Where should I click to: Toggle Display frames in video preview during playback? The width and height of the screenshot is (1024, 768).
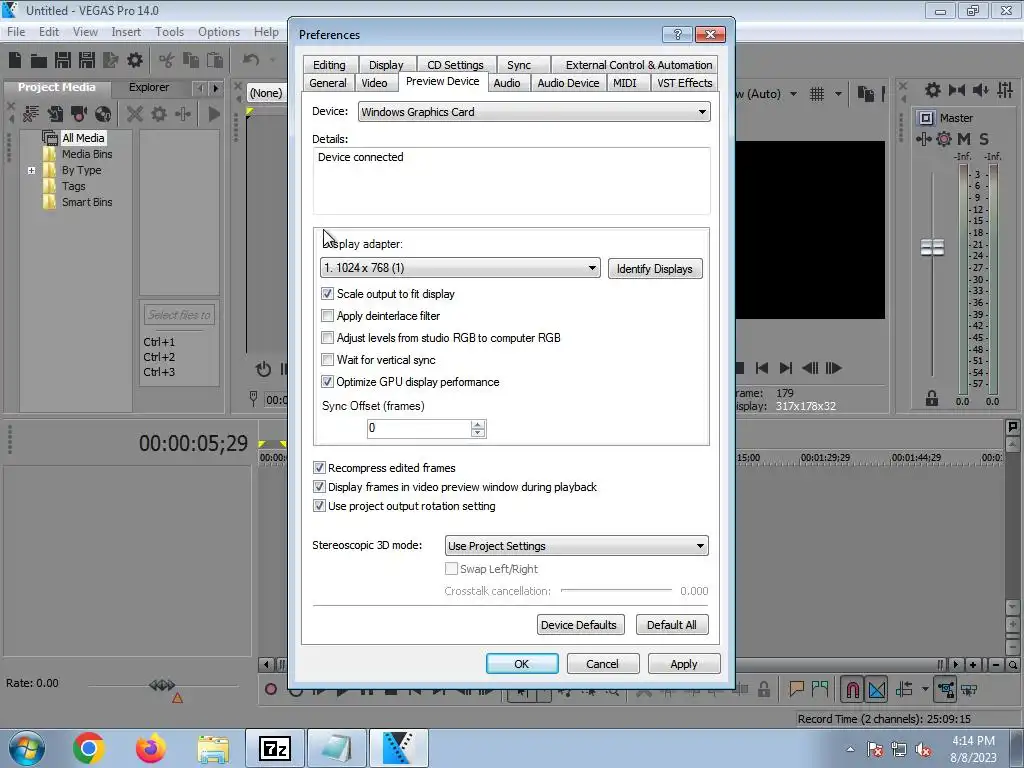coord(319,487)
